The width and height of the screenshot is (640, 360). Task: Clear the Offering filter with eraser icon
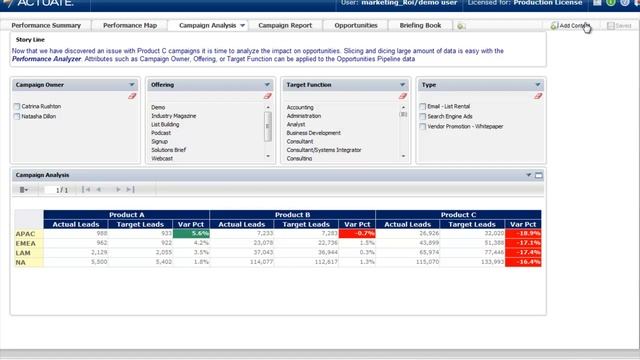pyautogui.click(x=267, y=96)
